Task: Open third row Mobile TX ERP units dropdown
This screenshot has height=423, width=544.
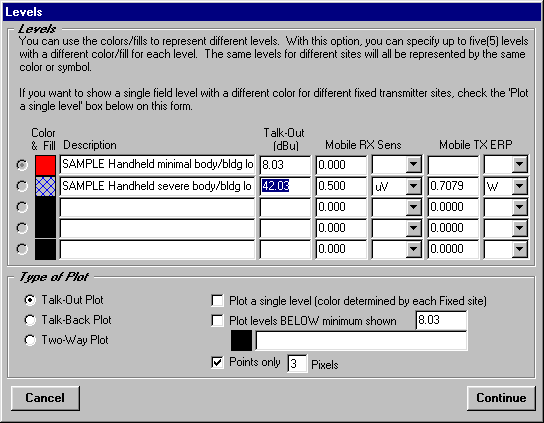Action: (x=519, y=208)
